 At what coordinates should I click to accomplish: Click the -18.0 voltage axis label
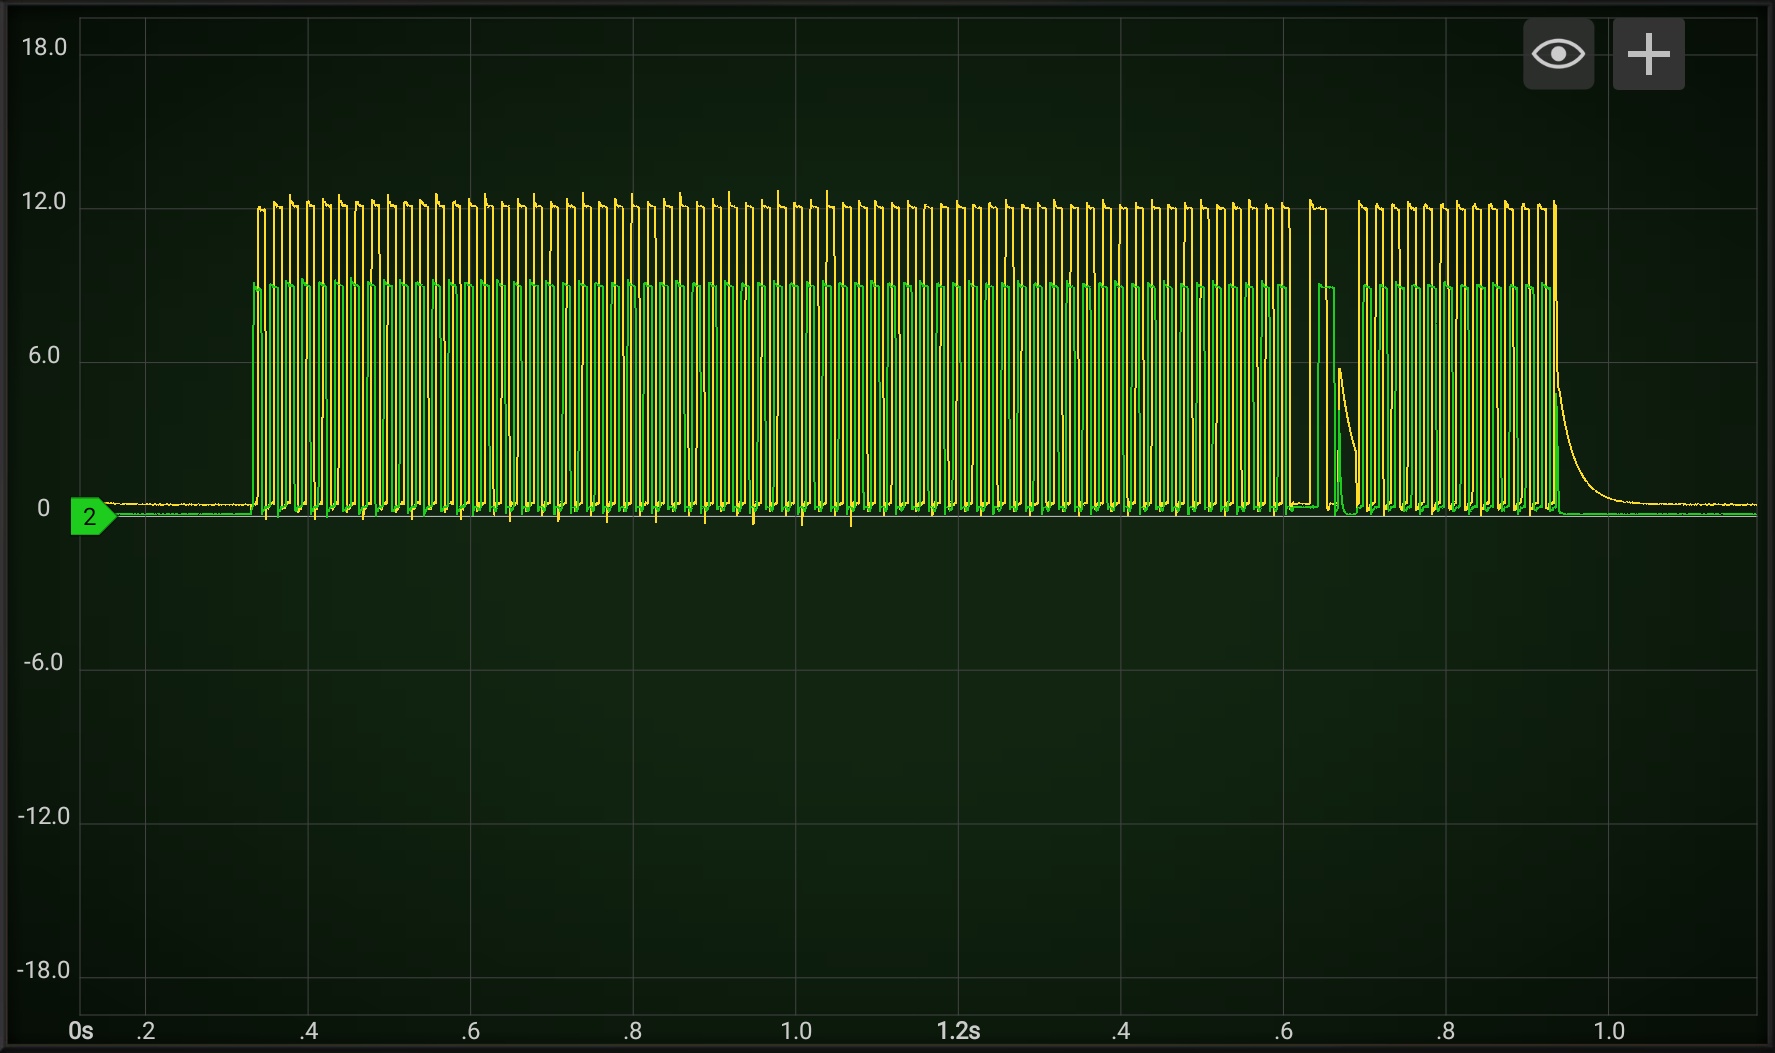[44, 971]
